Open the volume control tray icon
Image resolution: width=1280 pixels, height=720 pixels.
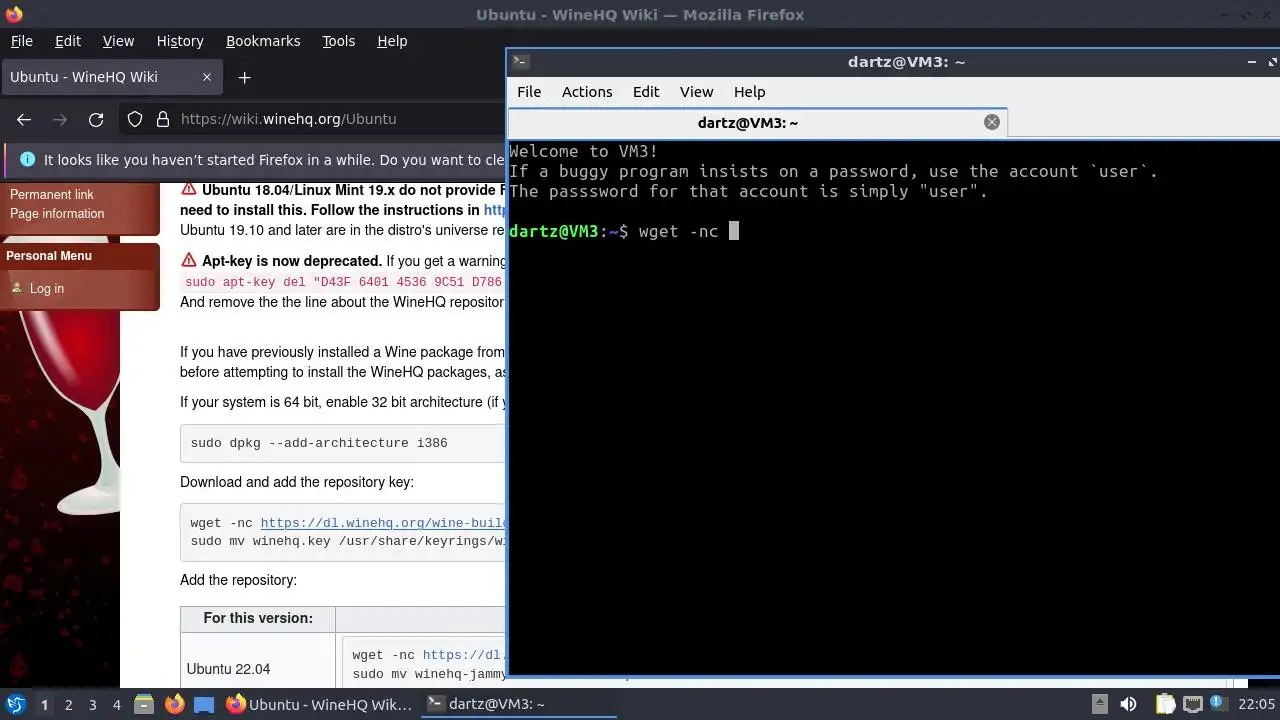tap(1128, 705)
